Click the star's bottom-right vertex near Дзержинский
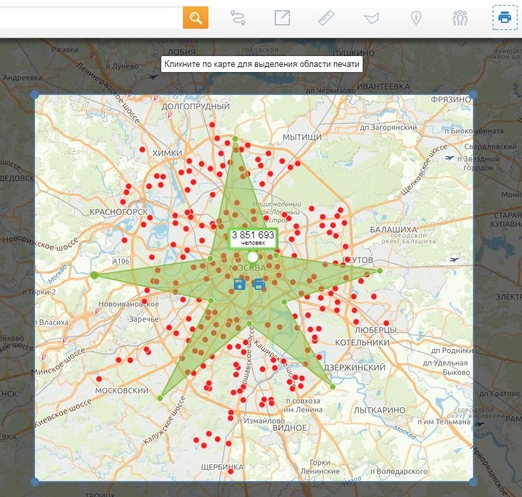 coord(332,387)
